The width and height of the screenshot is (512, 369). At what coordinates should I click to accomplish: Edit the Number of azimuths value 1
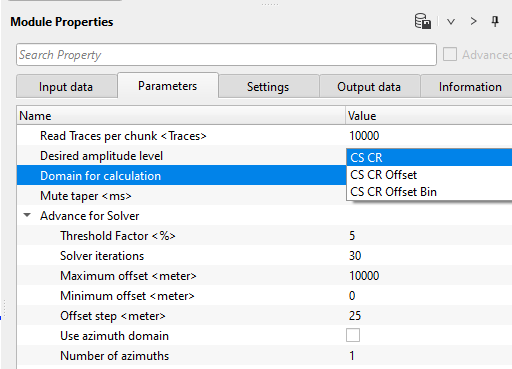352,356
